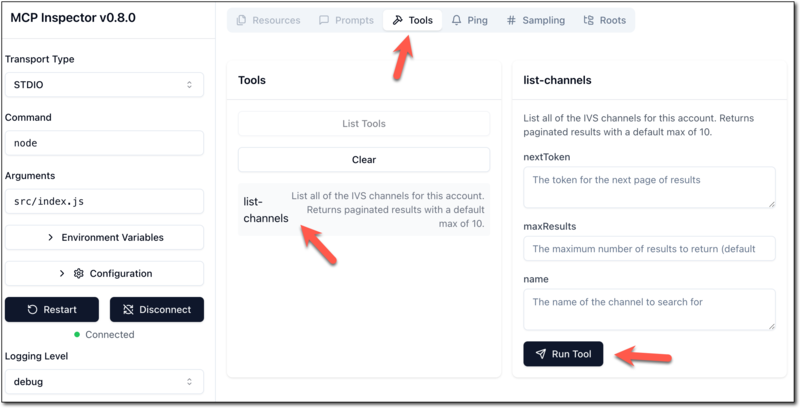
Task: Click the gear icon next to Configuration
Action: coord(78,273)
